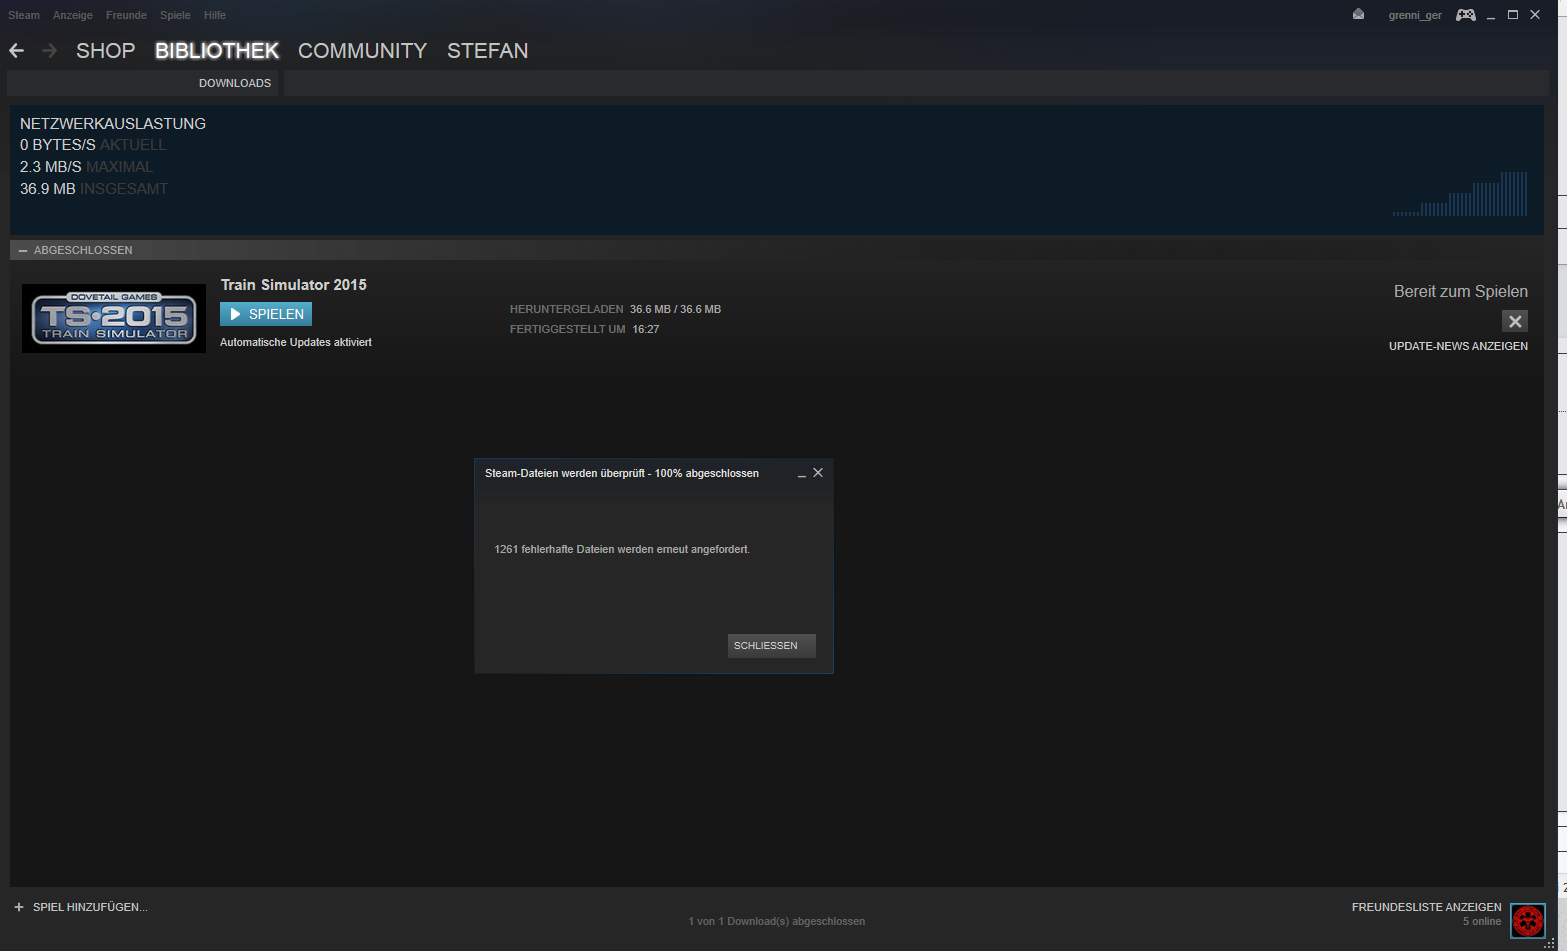This screenshot has height=951, width=1567.
Task: Go back with the left arrow
Action: coord(16,50)
